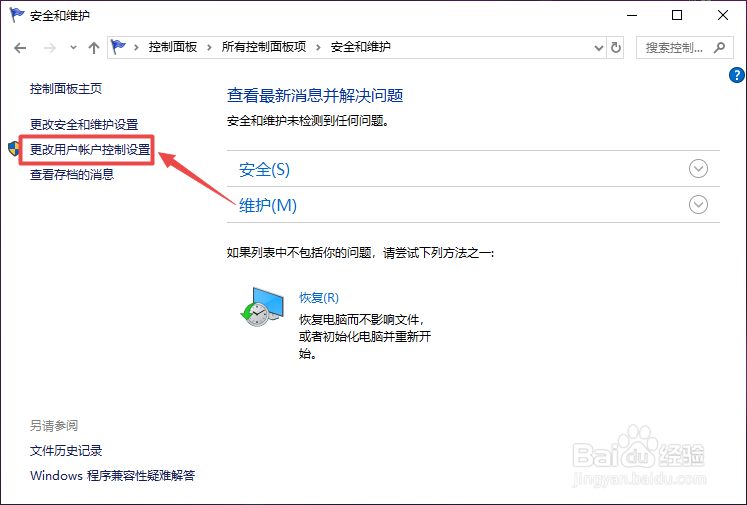Click the 维护(M) section heading

[268, 206]
